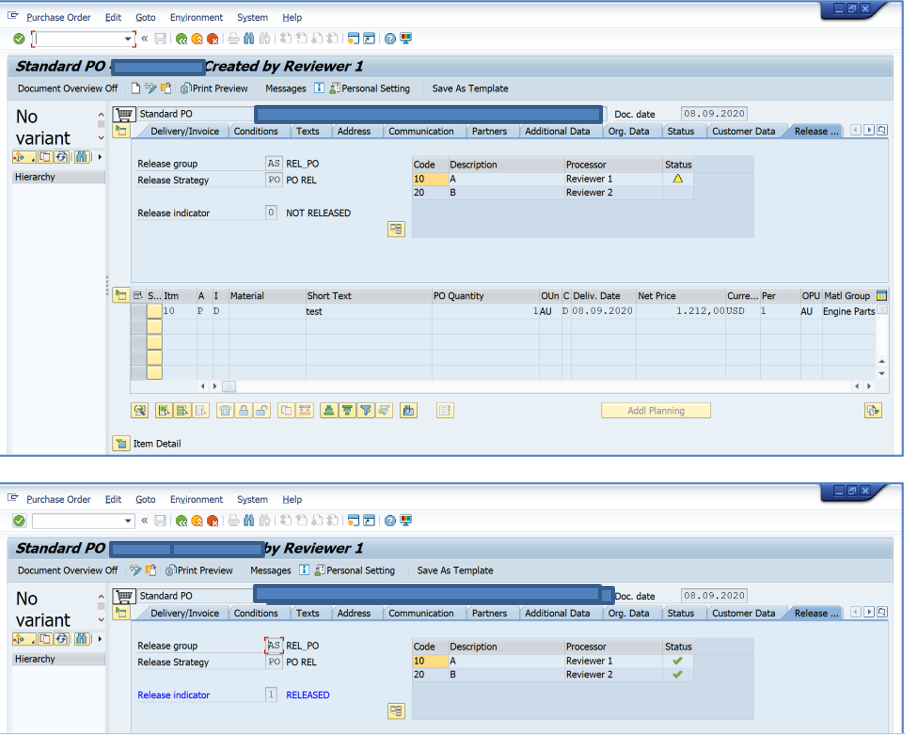The image size is (905, 735).
Task: Click the item table scroll down arrow
Action: click(x=882, y=373)
